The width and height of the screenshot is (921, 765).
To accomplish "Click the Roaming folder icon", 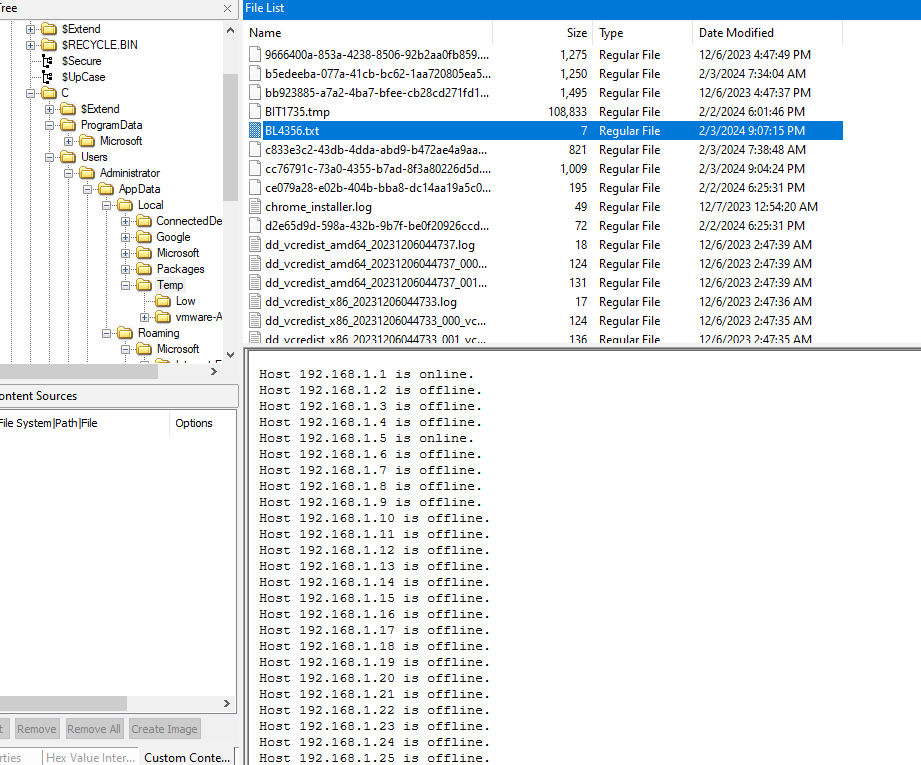I will click(125, 333).
